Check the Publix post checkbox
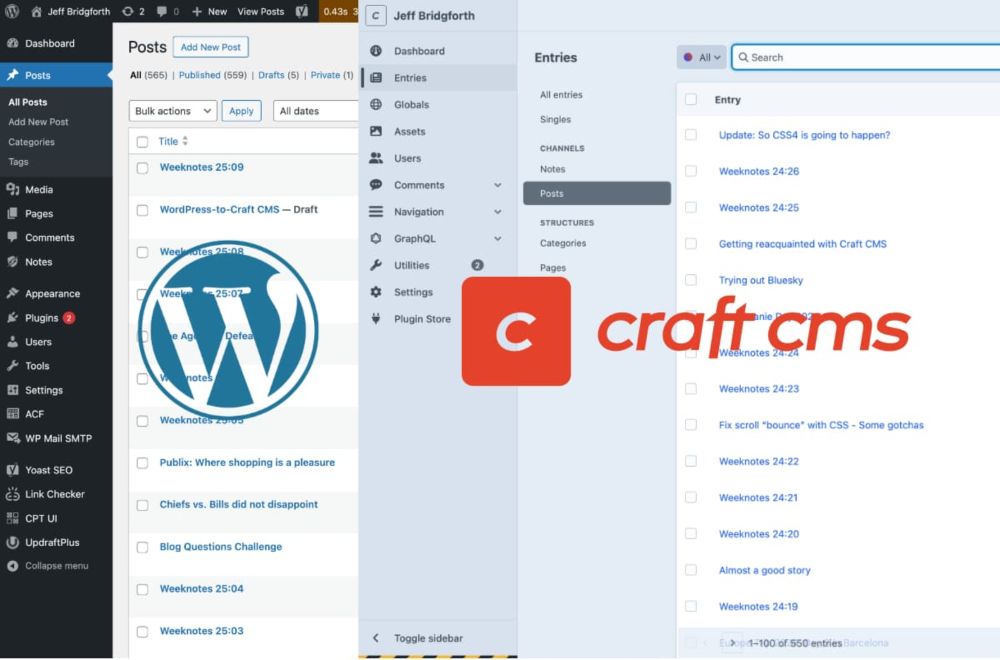 142,463
